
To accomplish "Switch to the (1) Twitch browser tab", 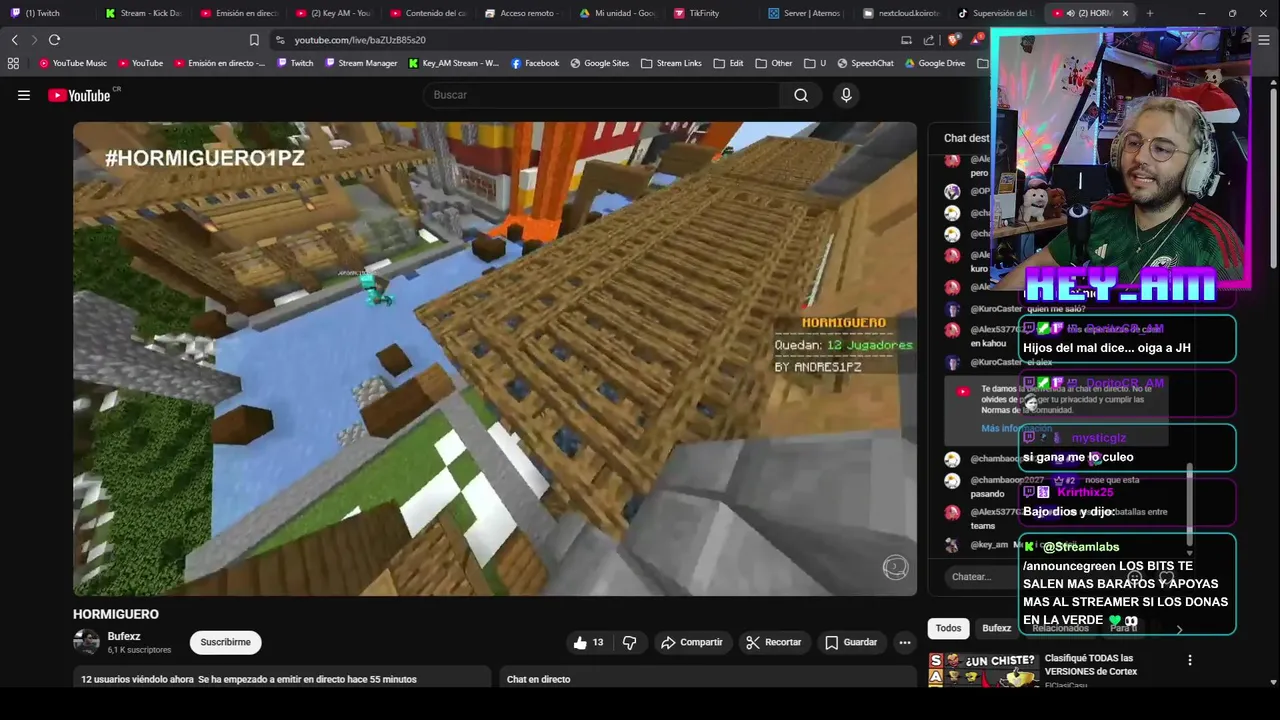I will tap(45, 13).
